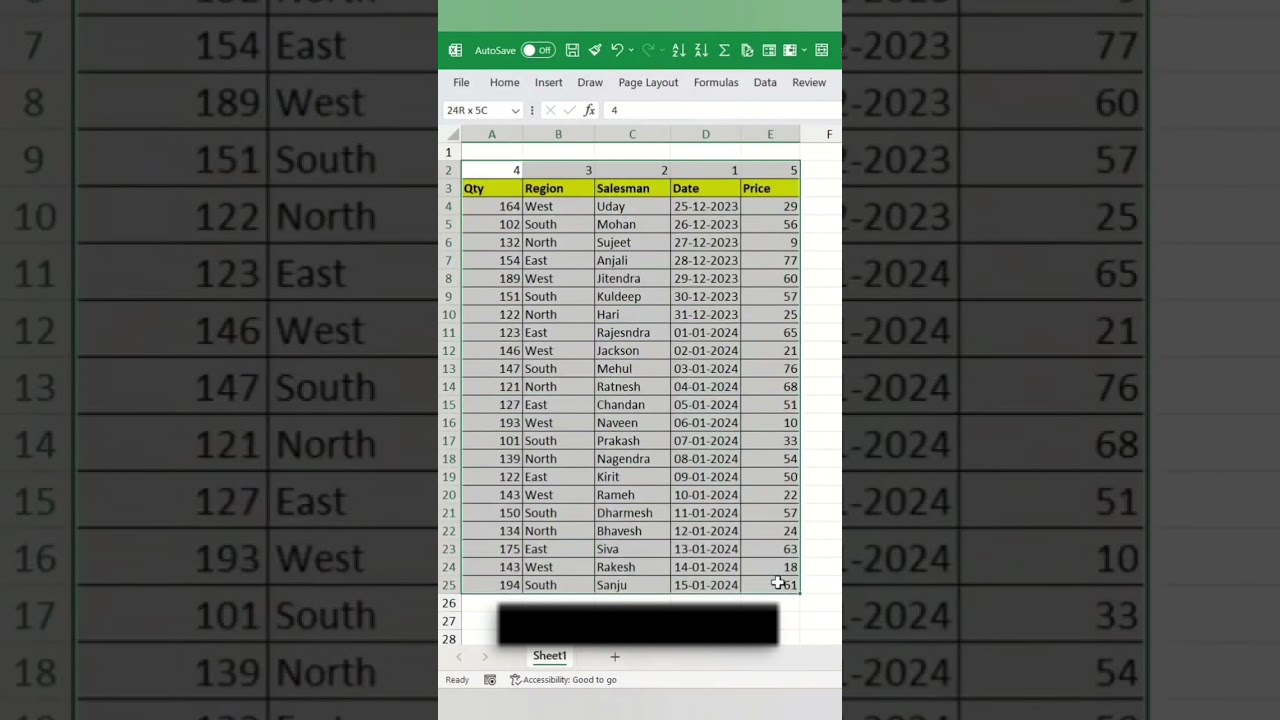This screenshot has height=720, width=1280.
Task: Add a new sheet with plus button
Action: 615,656
